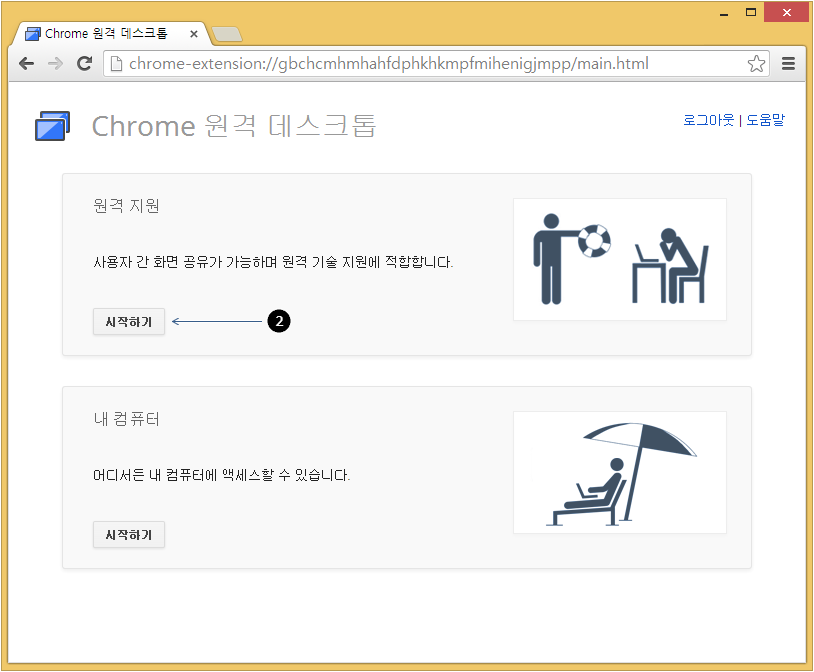This screenshot has height=672, width=814.
Task: Click the text 어디서든 내 컴퓨터에 액세스할 수 있습니다
Action: (x=222, y=475)
